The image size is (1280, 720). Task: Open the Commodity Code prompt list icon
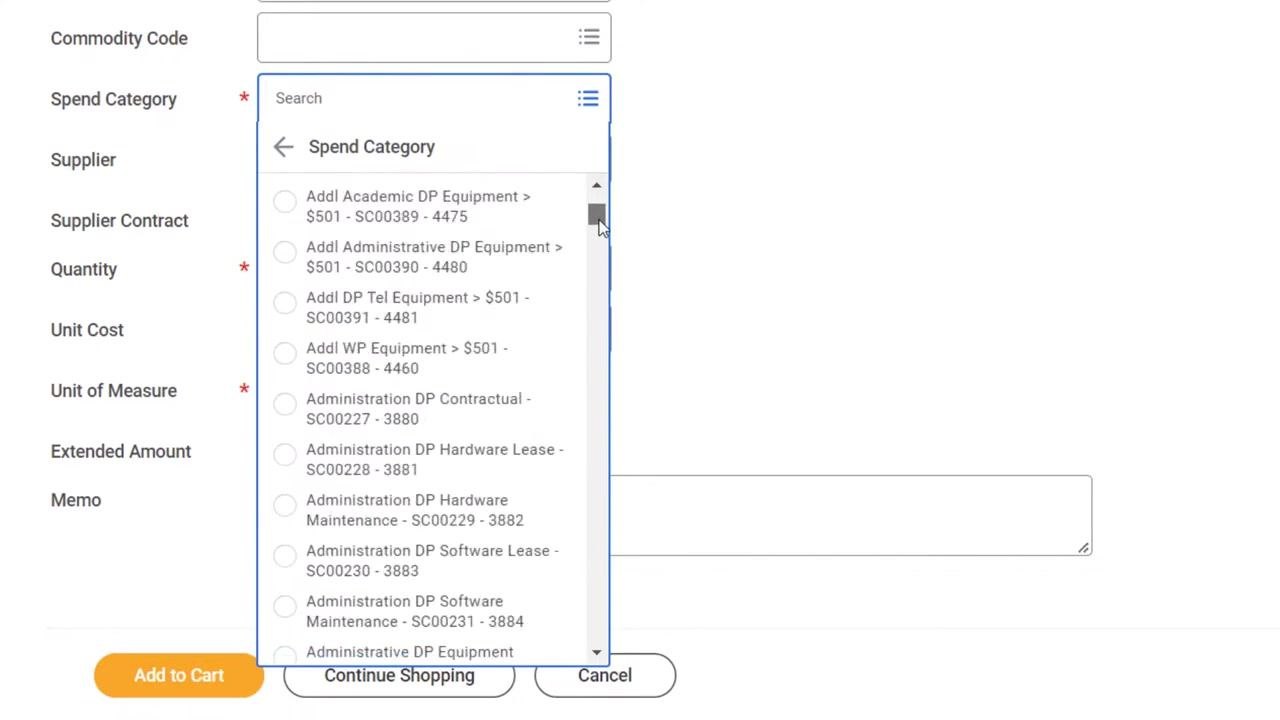[589, 38]
